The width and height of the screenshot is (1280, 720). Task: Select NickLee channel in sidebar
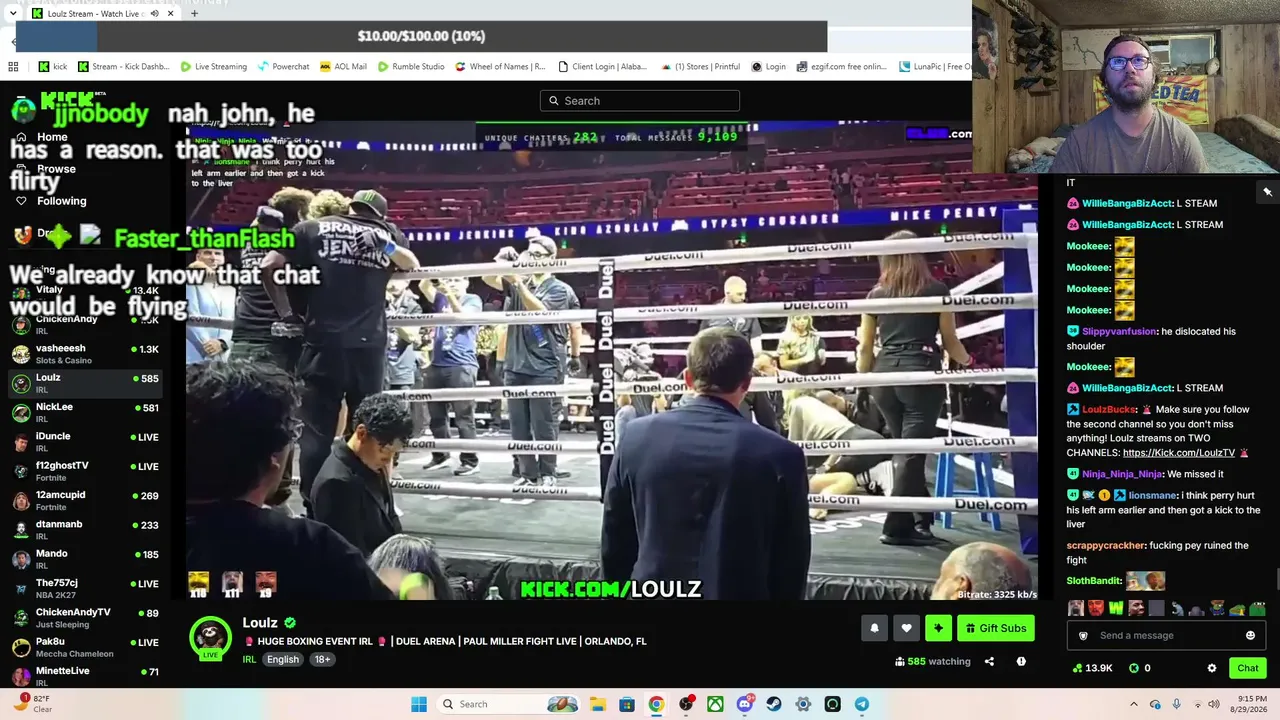(85, 412)
